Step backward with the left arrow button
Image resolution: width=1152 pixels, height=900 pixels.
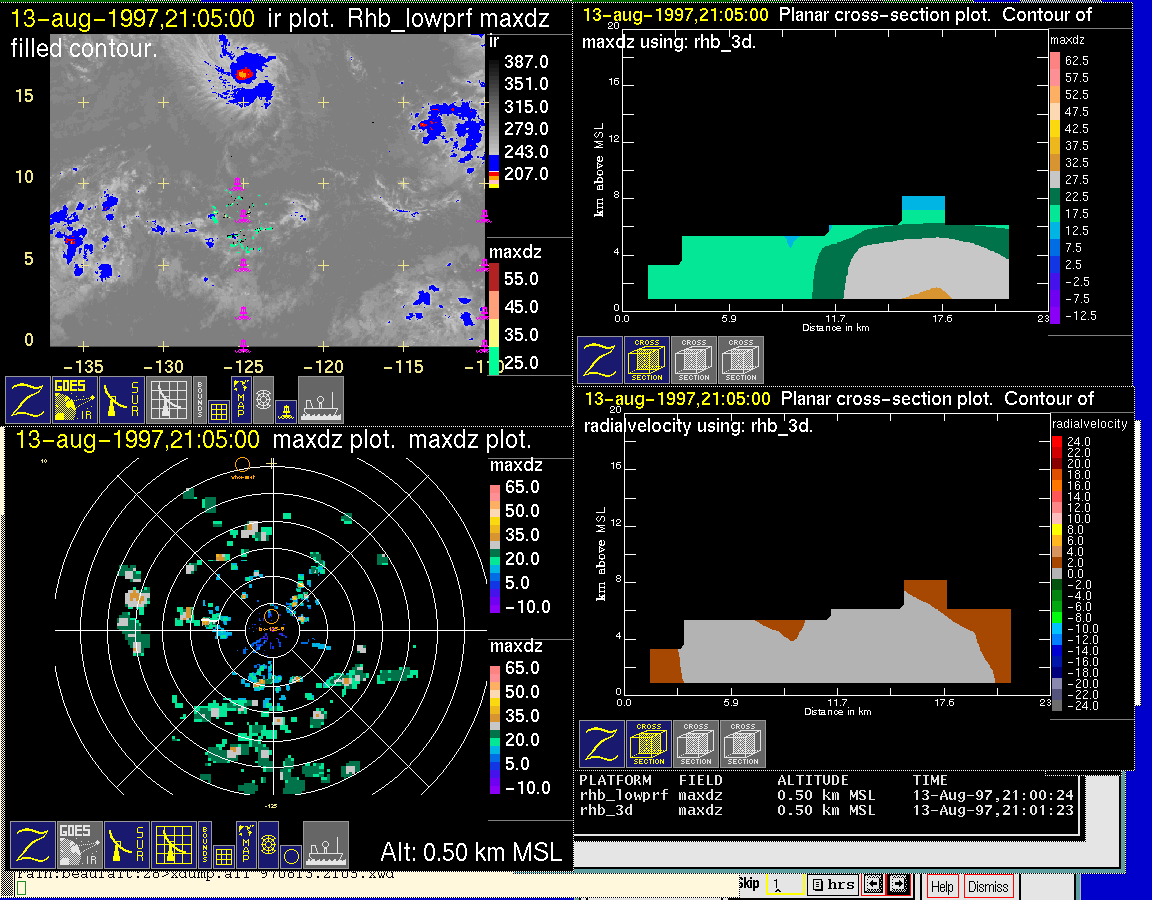click(872, 885)
